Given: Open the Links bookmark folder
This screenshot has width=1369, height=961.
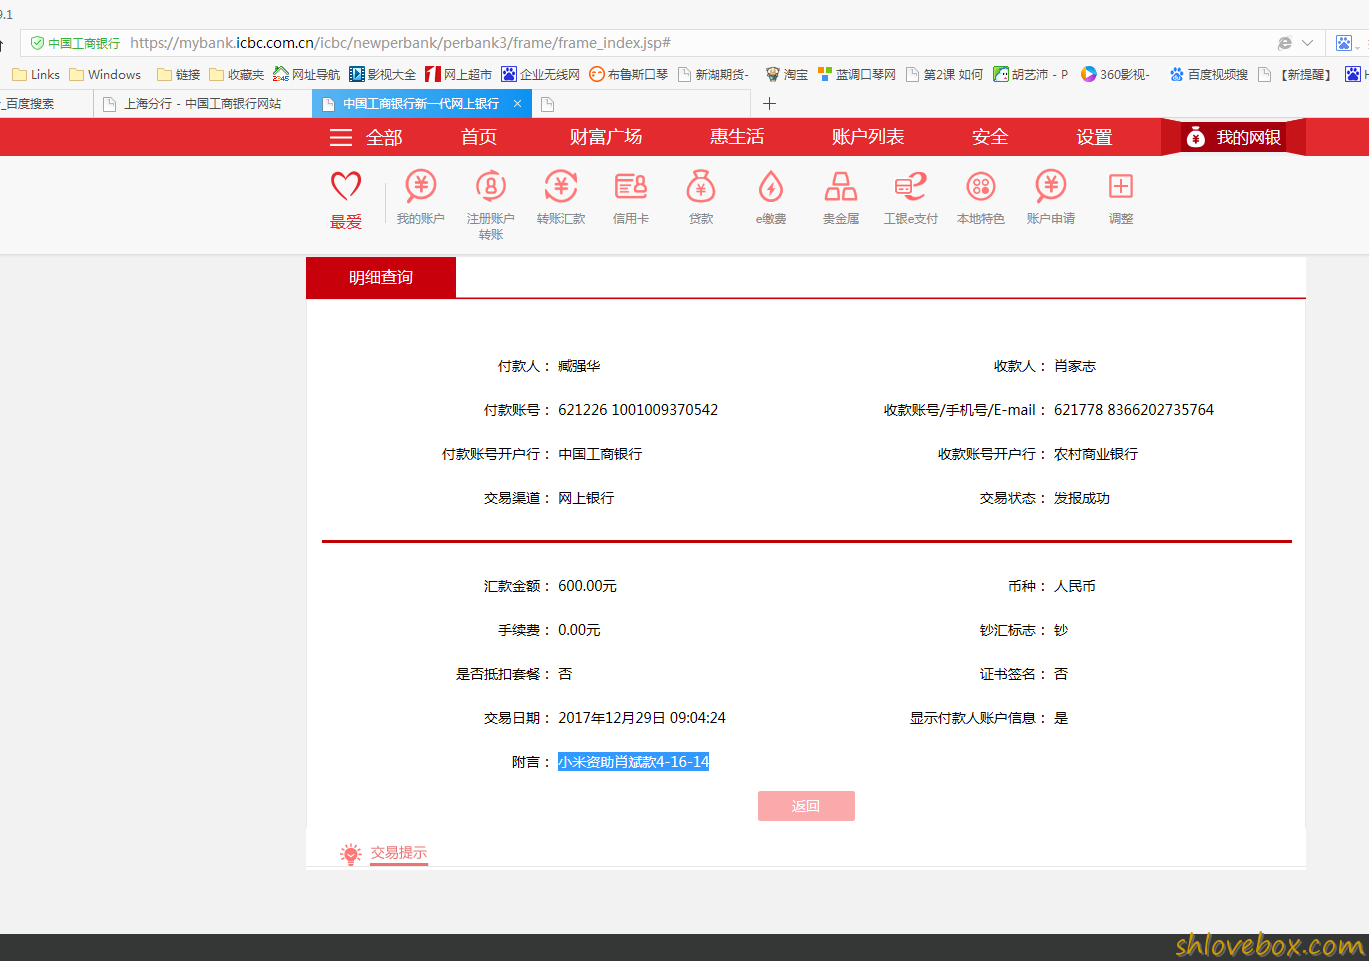Looking at the screenshot, I should [35, 74].
